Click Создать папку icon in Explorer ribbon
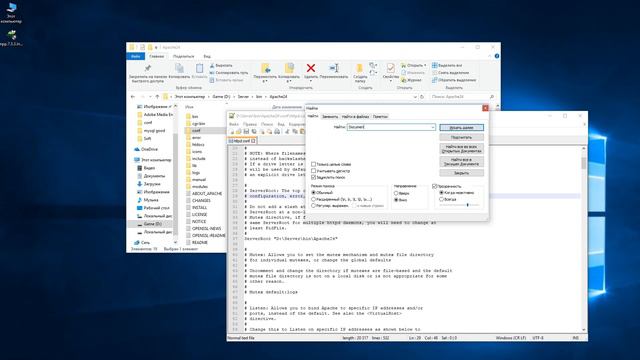The width and height of the screenshot is (640, 360). [x=360, y=69]
